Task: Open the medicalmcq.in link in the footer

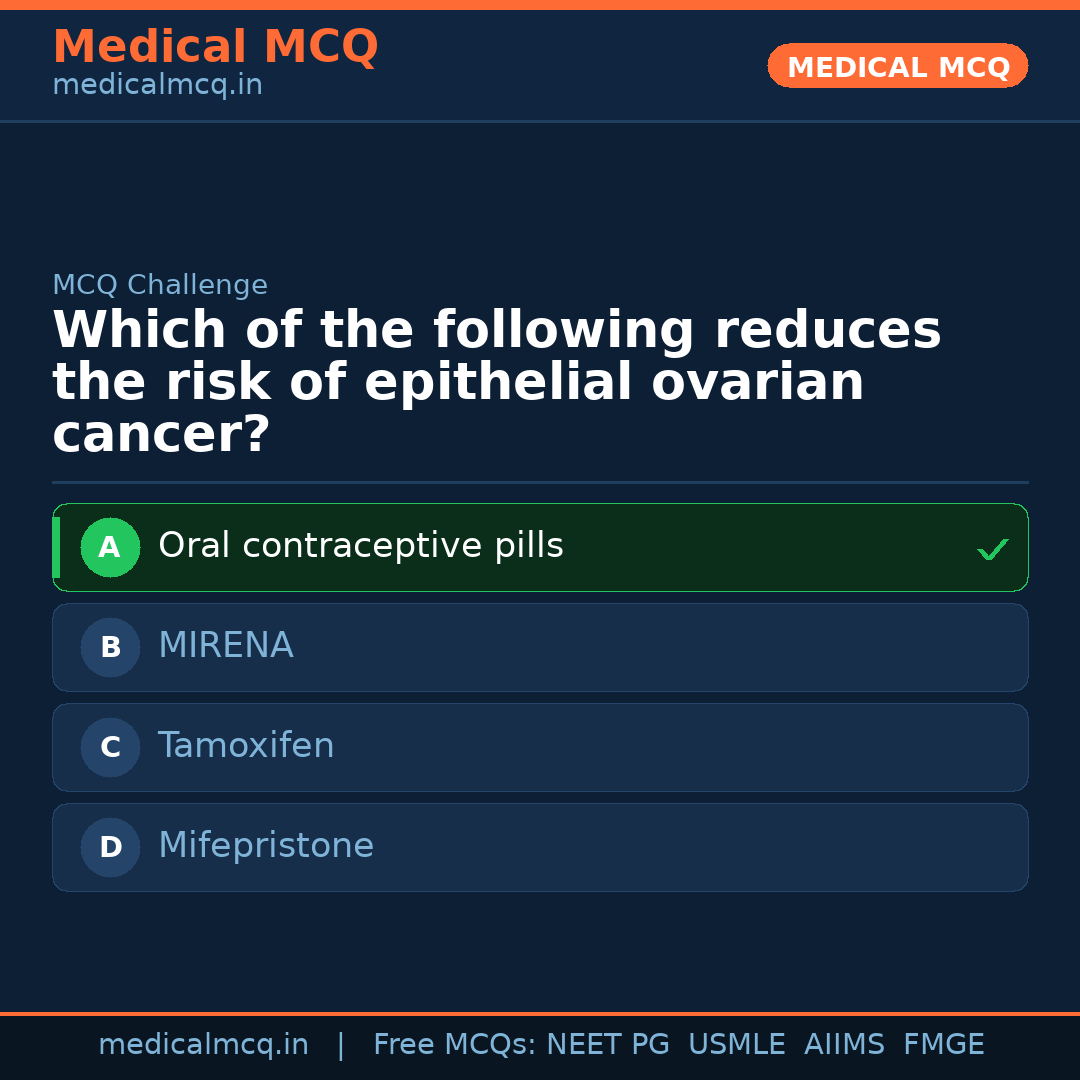Action: pyautogui.click(x=203, y=1045)
